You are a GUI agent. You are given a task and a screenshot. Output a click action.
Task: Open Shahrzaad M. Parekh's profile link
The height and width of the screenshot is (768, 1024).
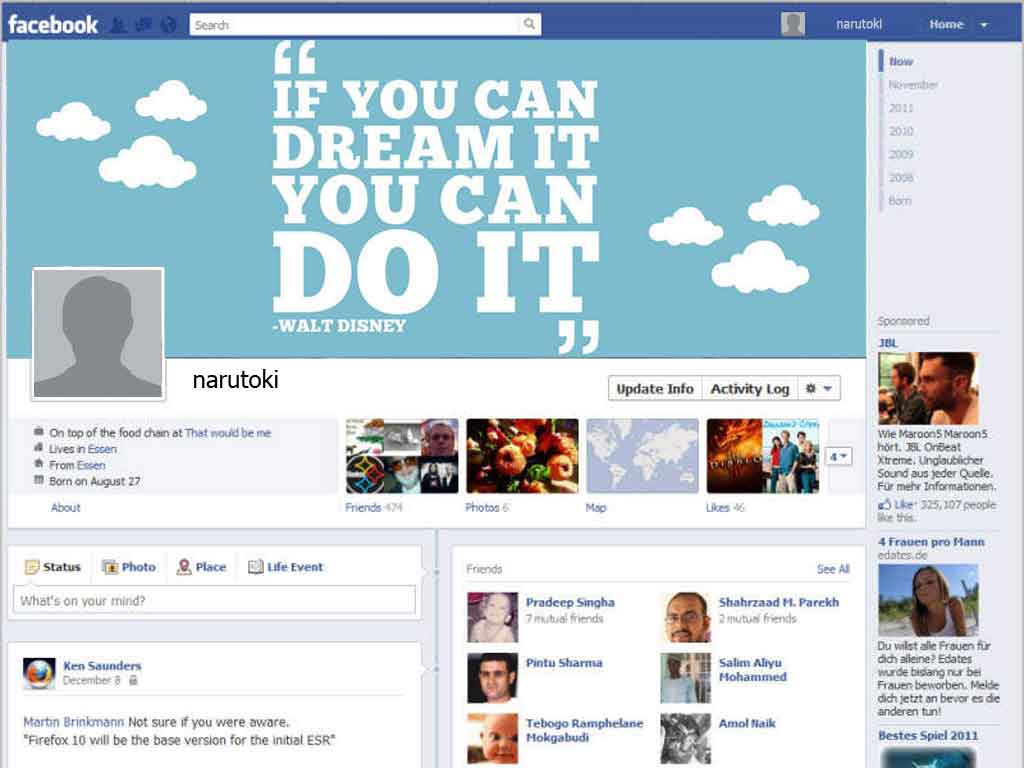click(x=778, y=602)
